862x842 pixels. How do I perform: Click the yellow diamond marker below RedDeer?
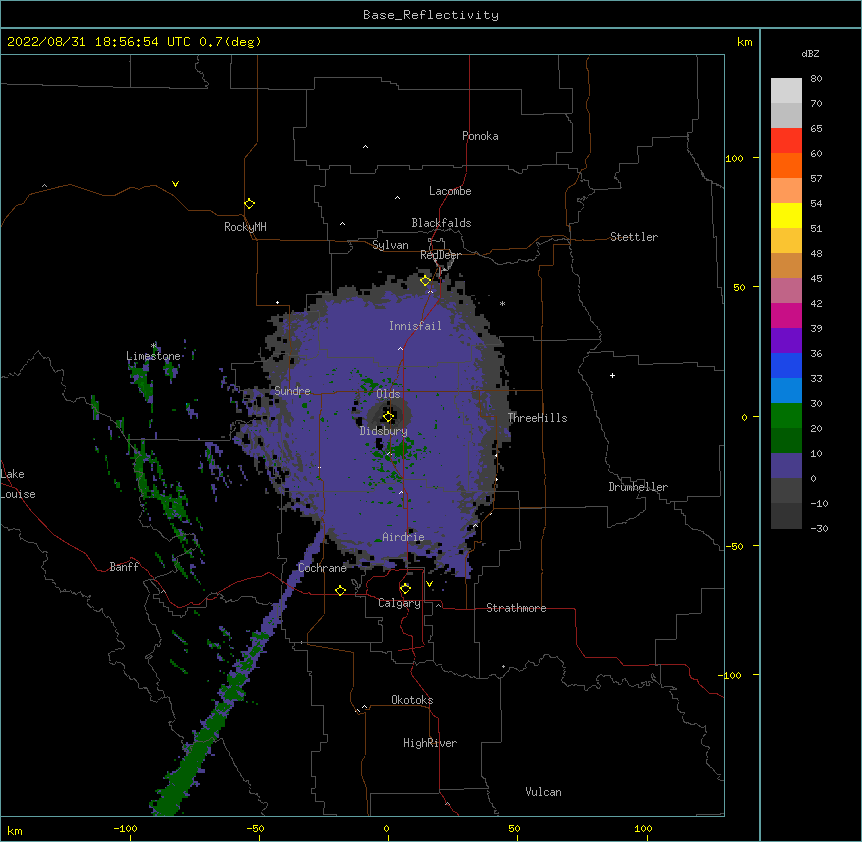tap(425, 281)
